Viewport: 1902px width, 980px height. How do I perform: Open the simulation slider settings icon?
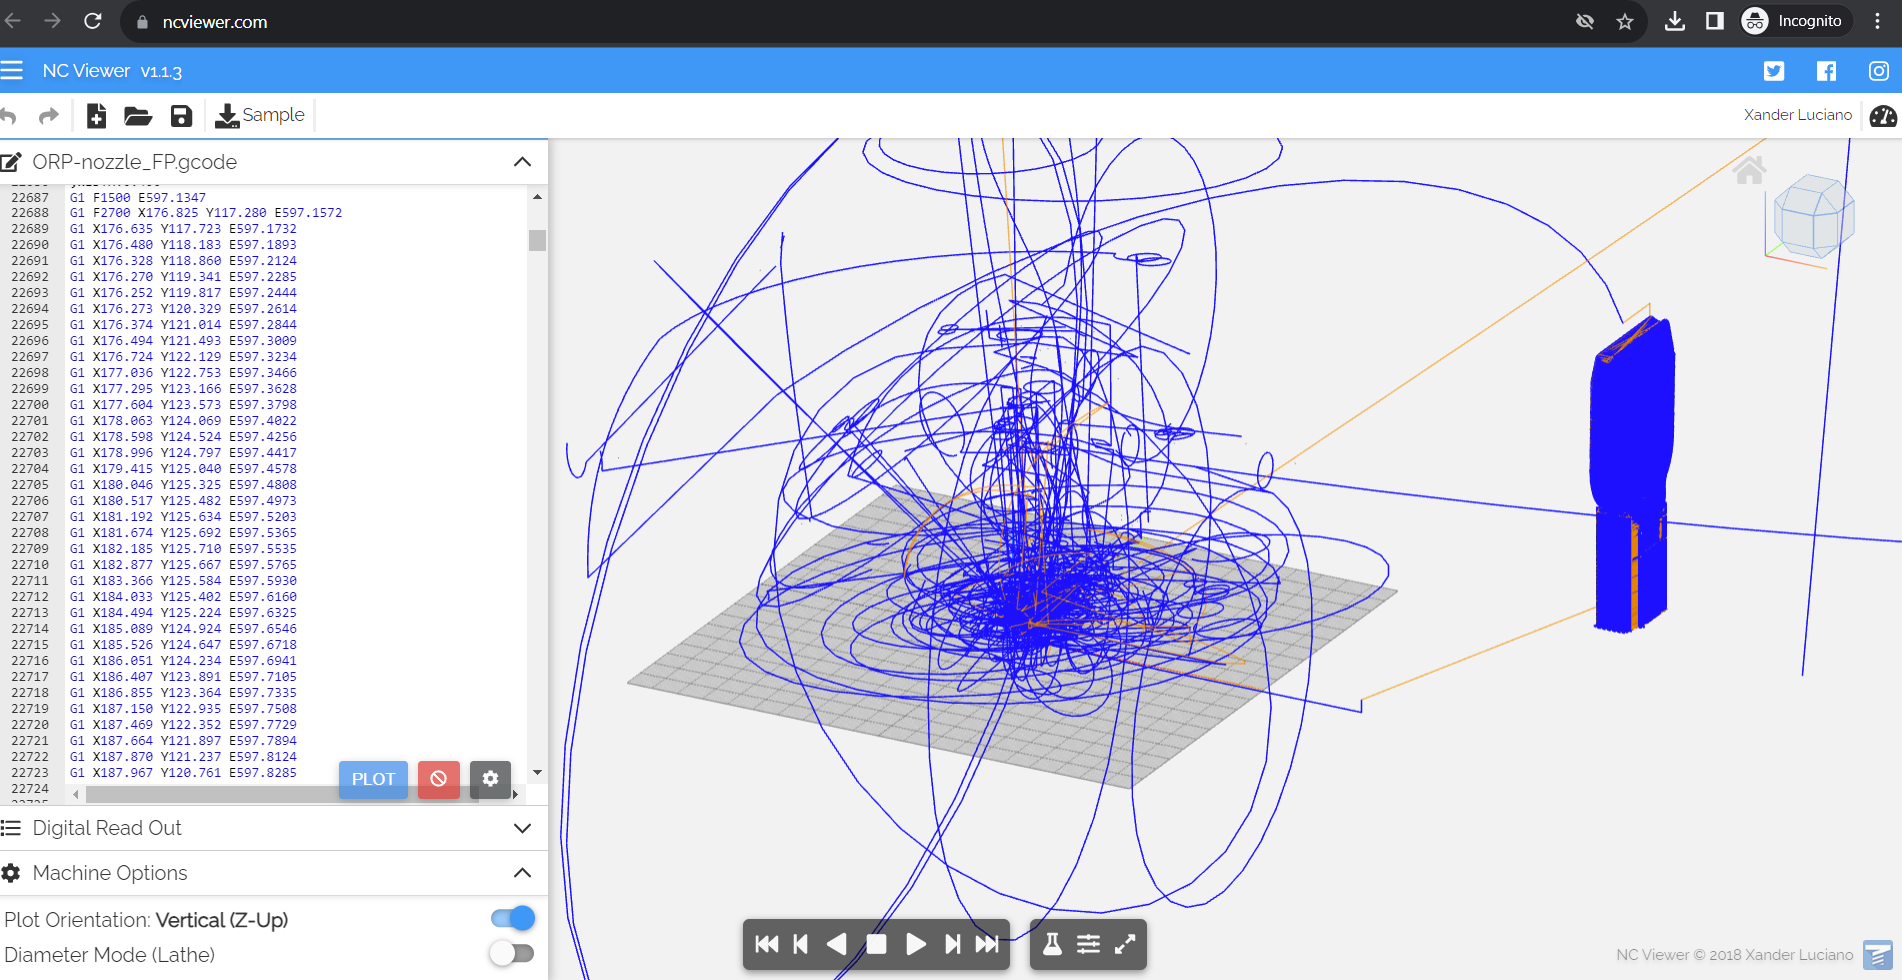point(1088,944)
